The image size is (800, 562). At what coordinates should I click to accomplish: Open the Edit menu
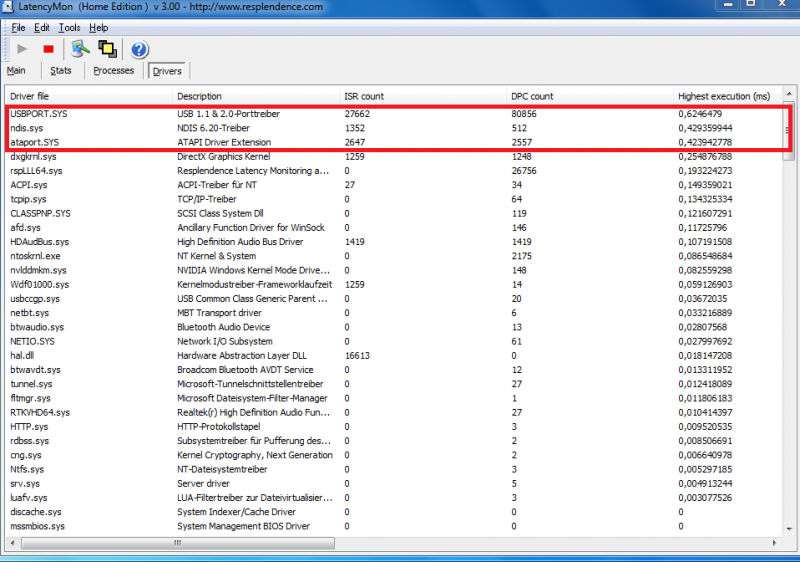pyautogui.click(x=42, y=28)
